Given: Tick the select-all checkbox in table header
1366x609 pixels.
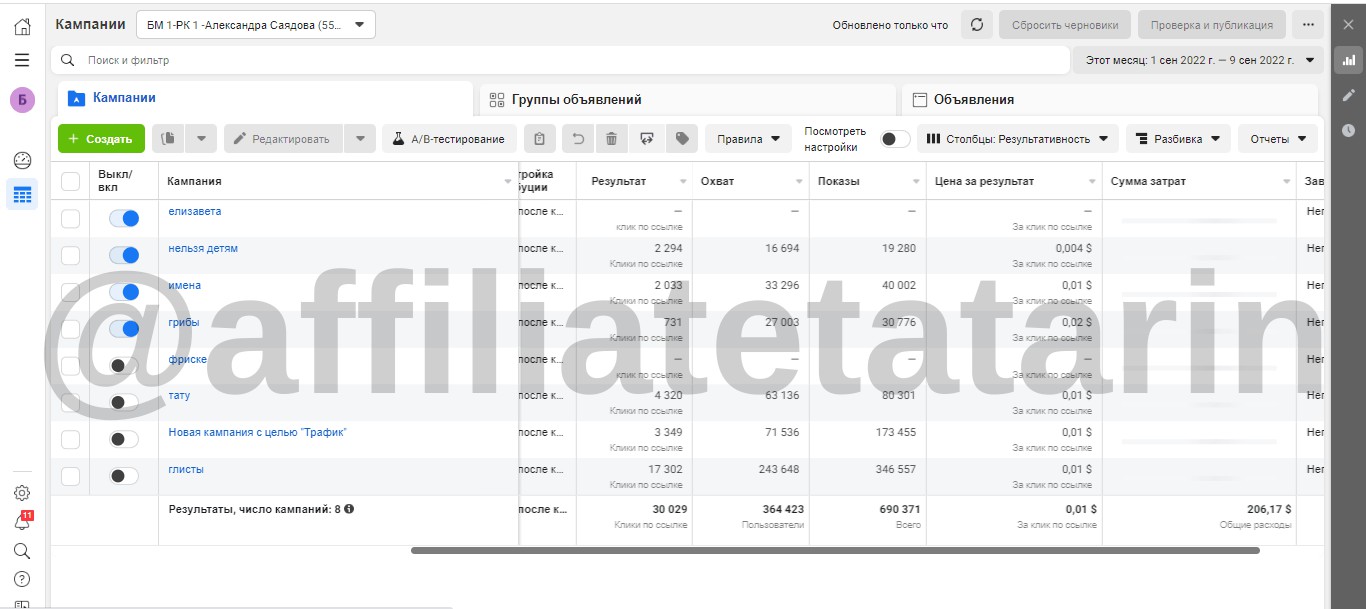Looking at the screenshot, I should point(70,181).
